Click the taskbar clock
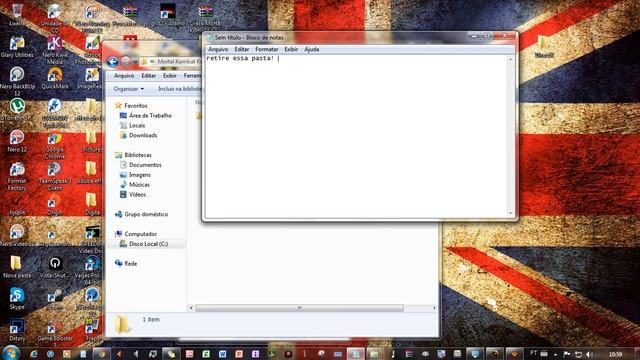 click(616, 354)
